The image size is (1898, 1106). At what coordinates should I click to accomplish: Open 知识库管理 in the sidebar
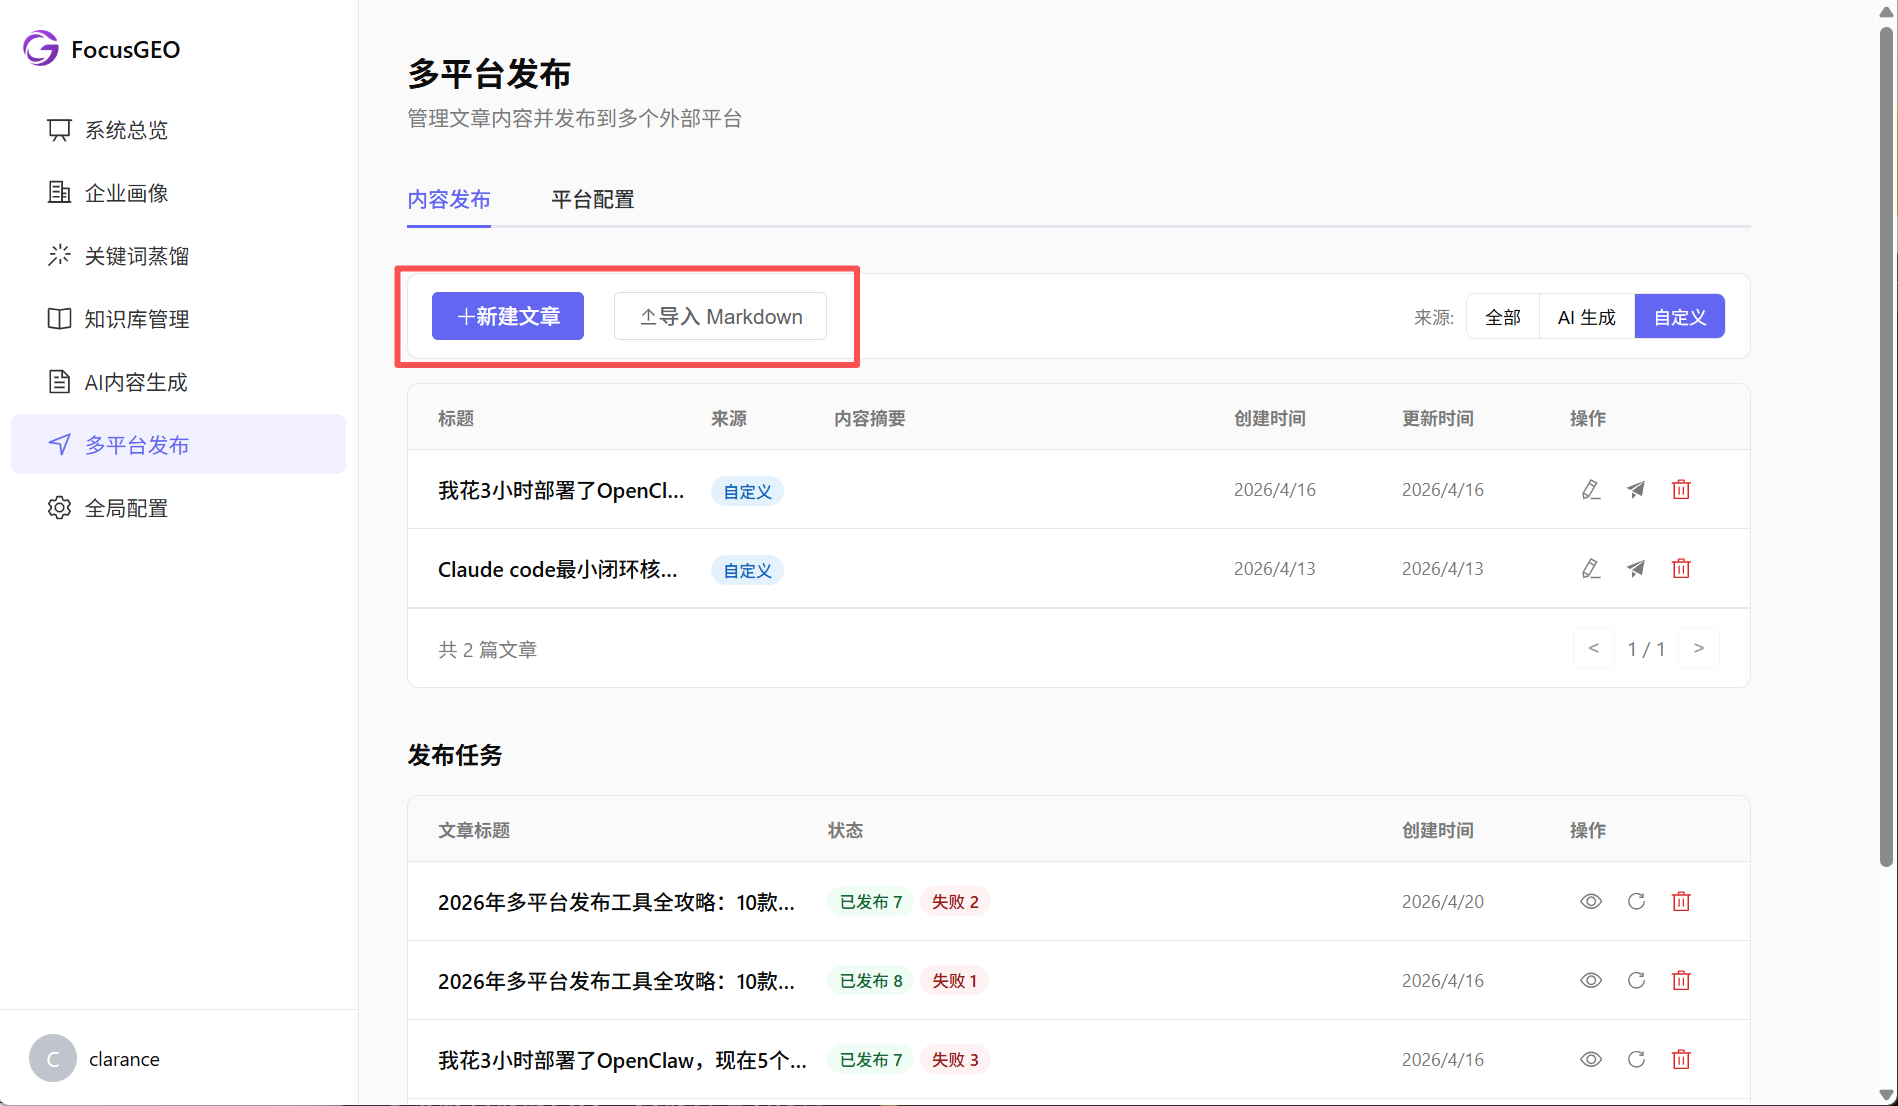point(178,319)
